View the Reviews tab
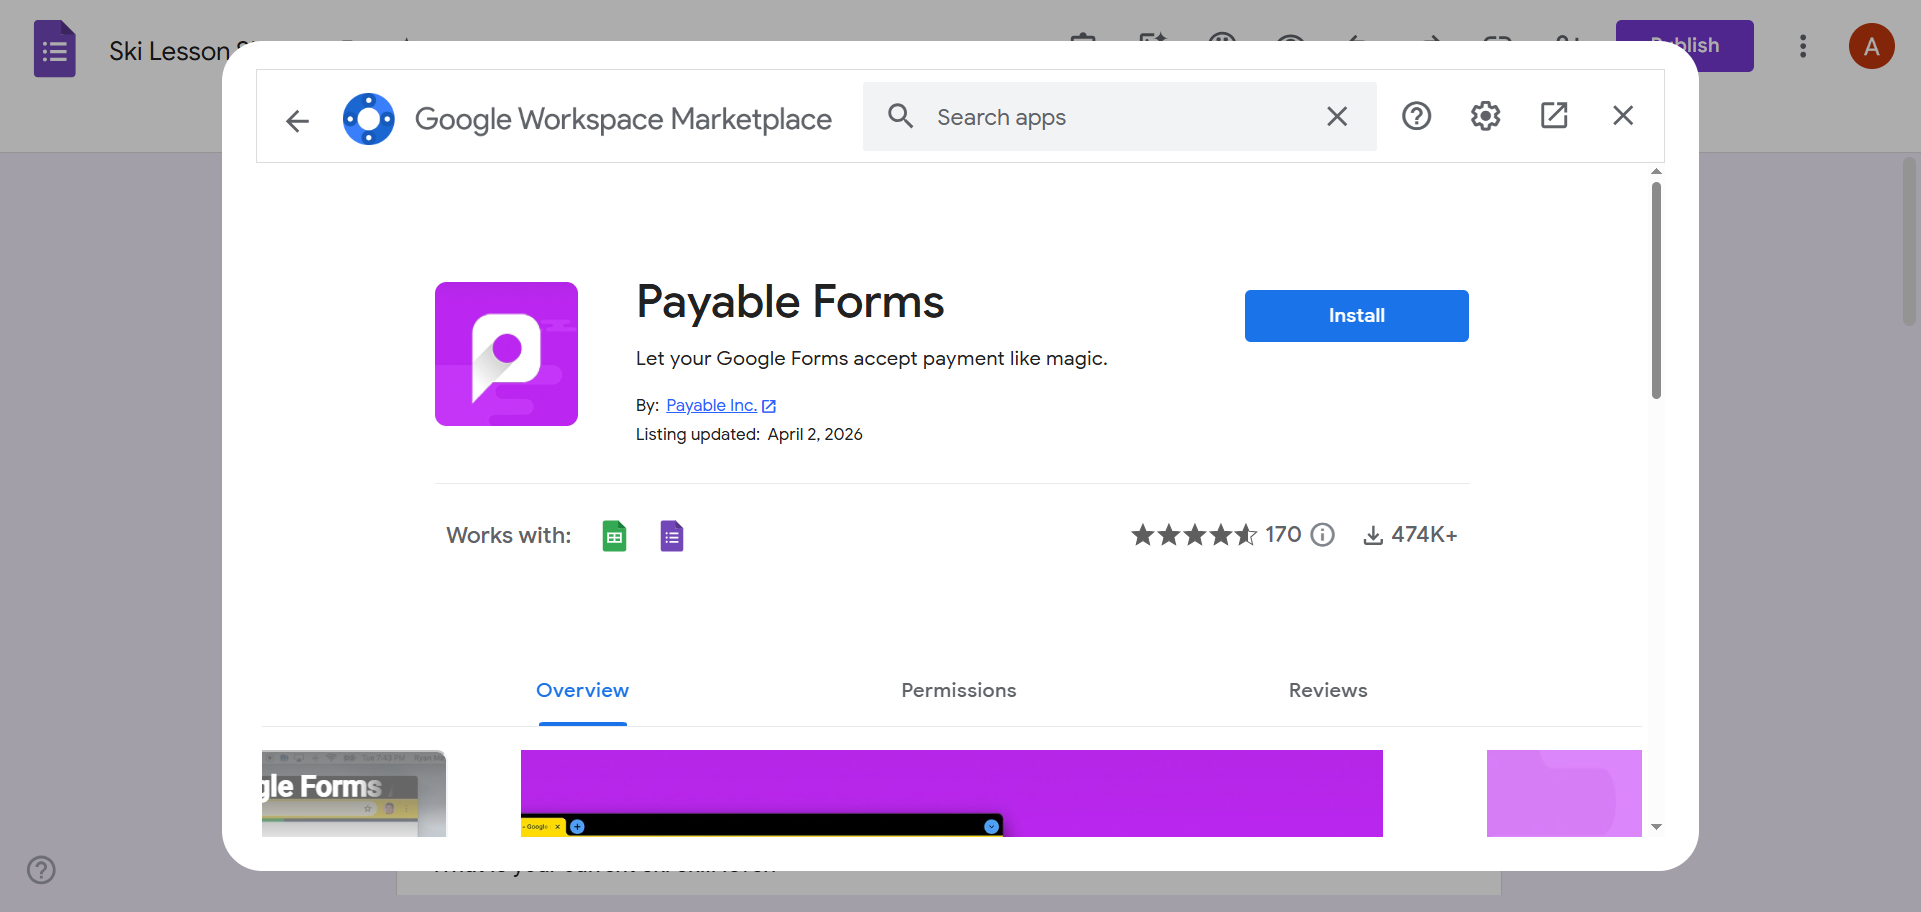 (1327, 690)
